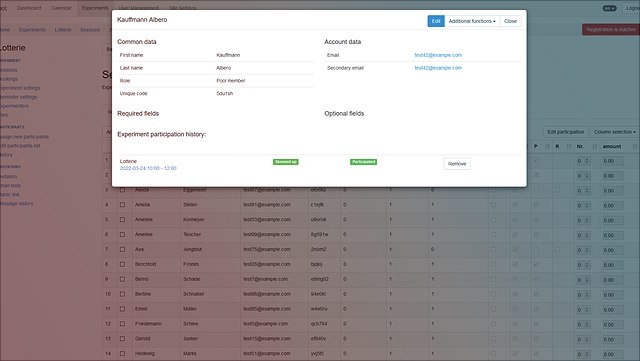Check the row checkbox for Bertine Schnabel
The height and width of the screenshot is (361, 640).
click(122, 294)
